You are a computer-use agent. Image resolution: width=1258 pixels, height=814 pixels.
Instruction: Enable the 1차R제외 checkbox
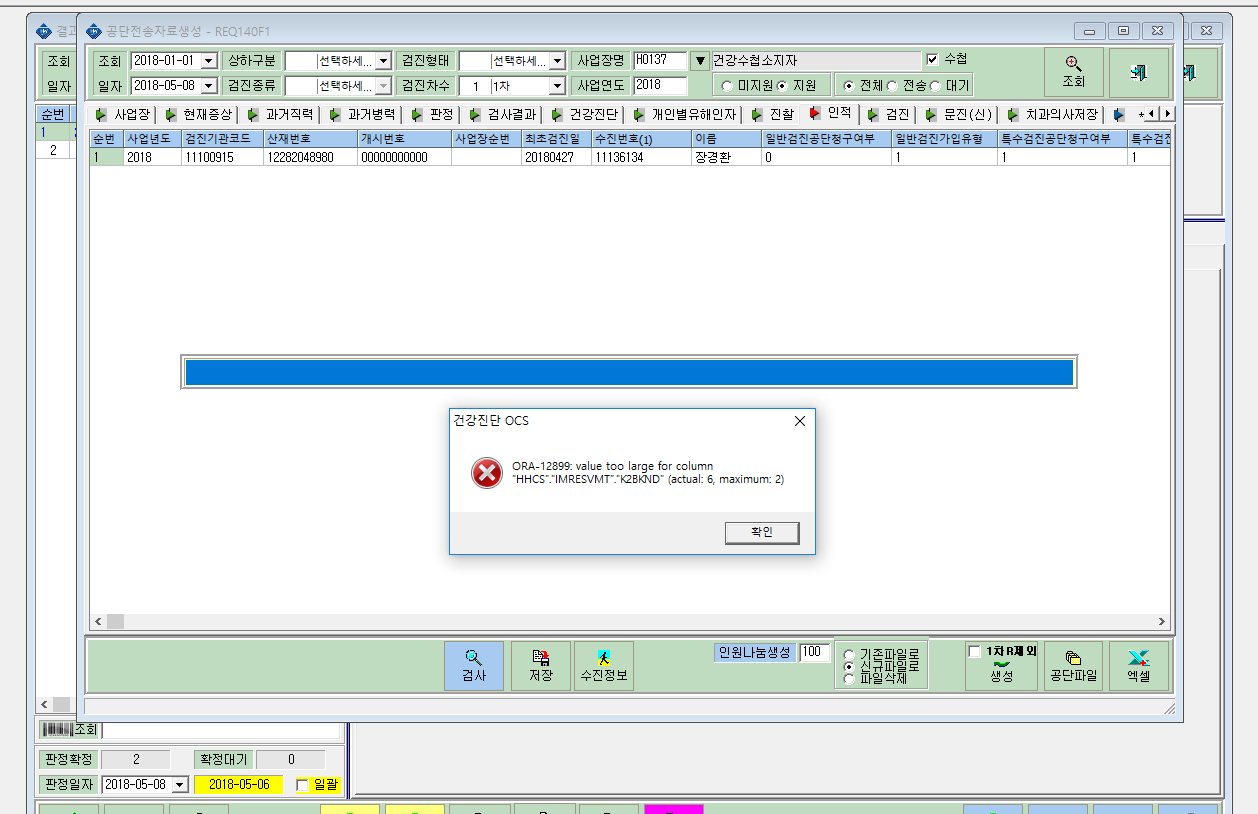975,652
